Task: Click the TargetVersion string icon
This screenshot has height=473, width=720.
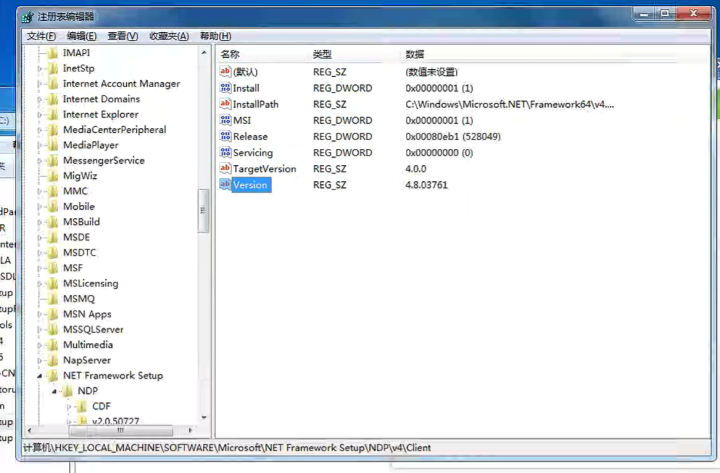Action: coord(225,169)
